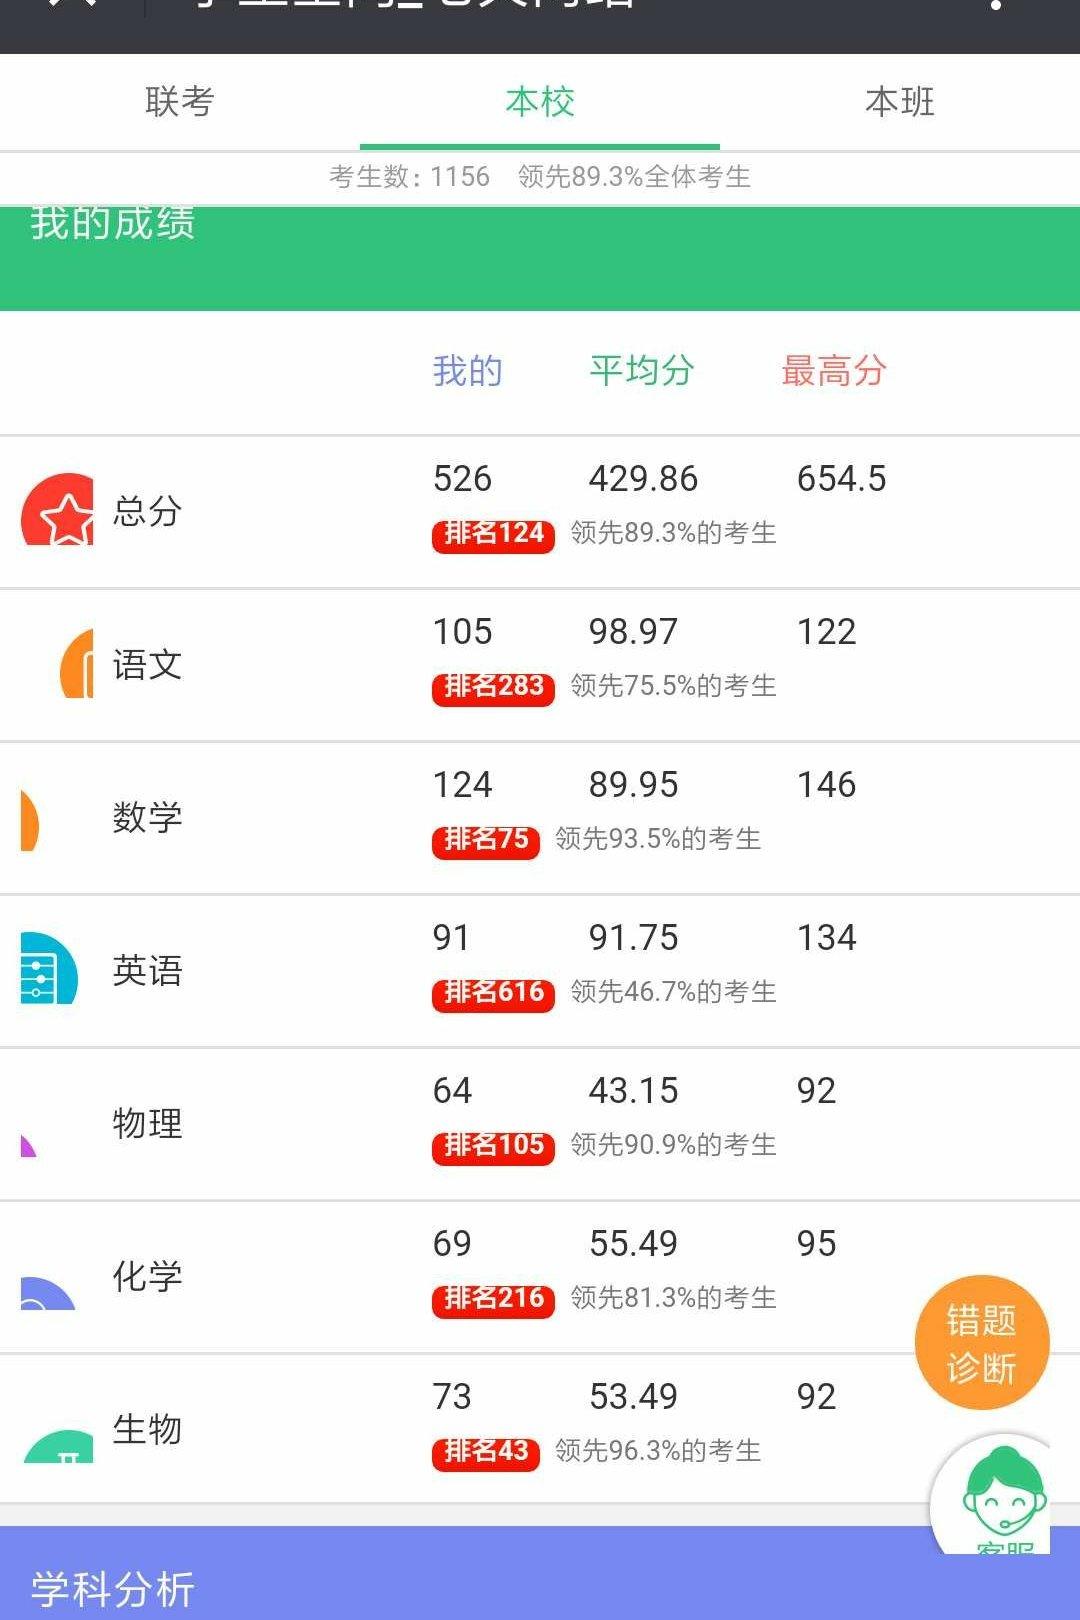Tap the red star 总分 icon

coord(58,511)
